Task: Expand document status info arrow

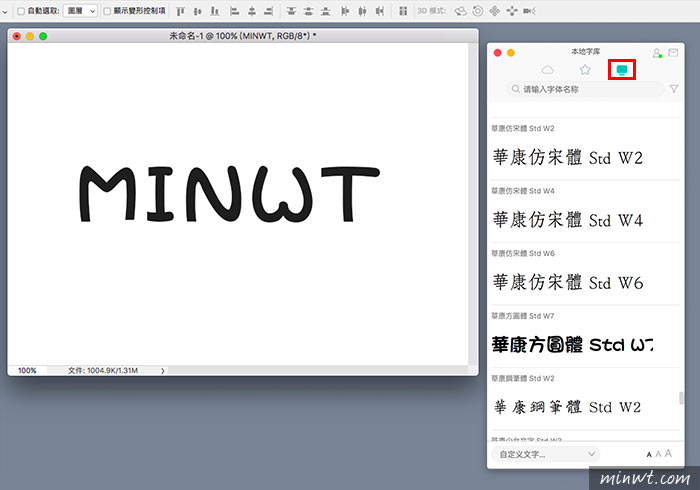Action: (162, 371)
